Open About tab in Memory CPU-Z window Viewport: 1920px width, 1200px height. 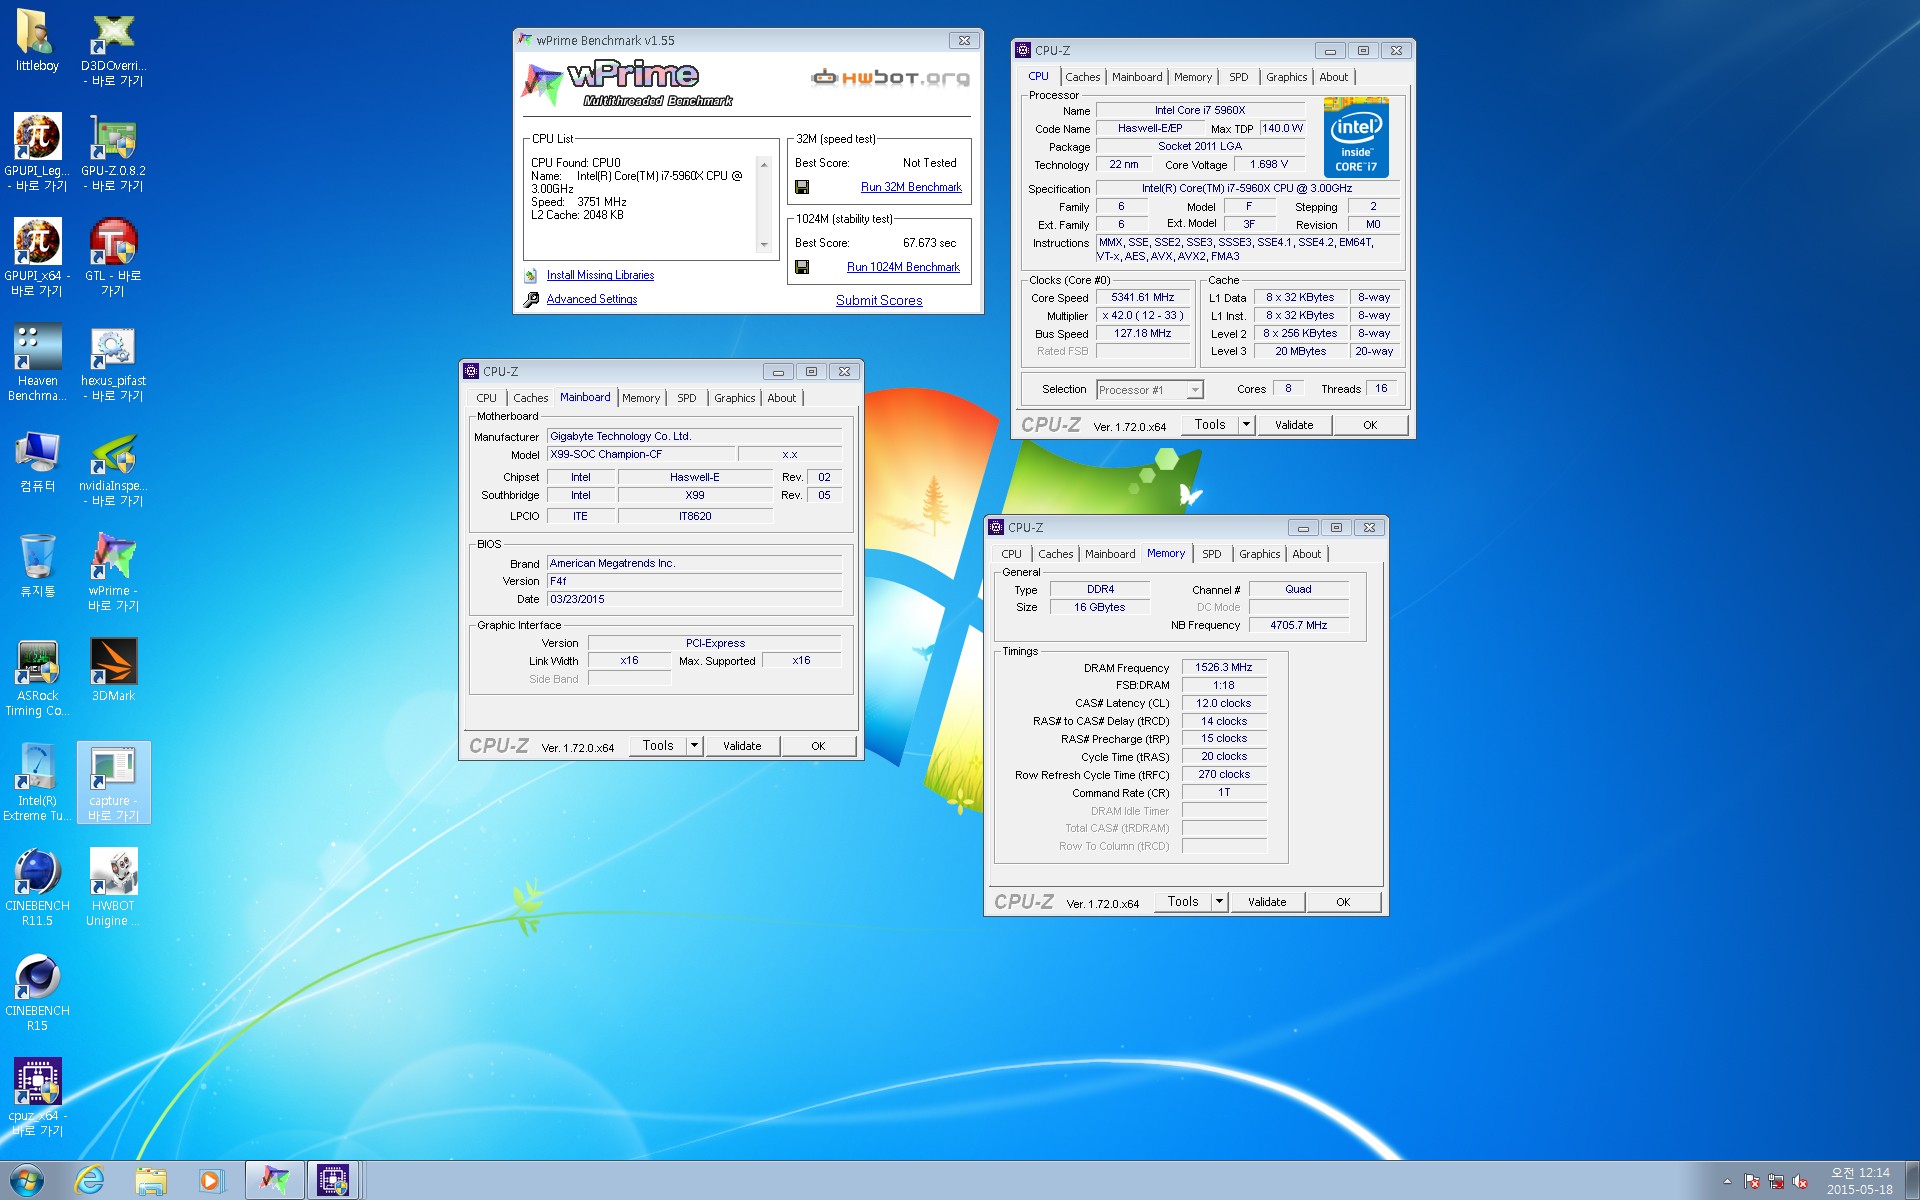pyautogui.click(x=1306, y=554)
